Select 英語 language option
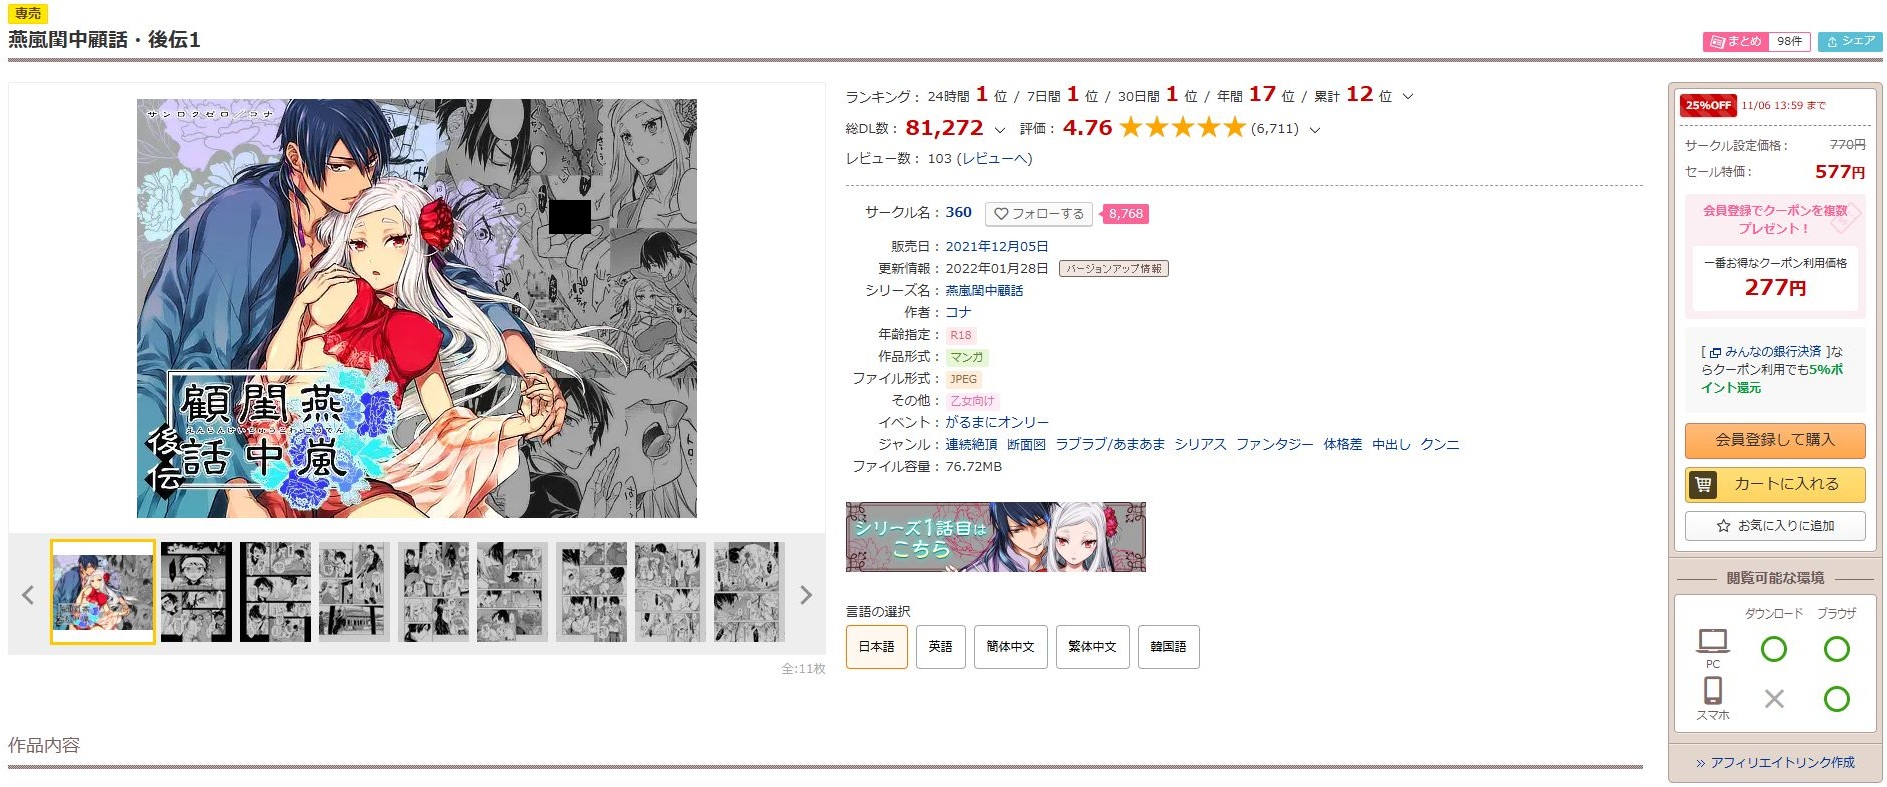The width and height of the screenshot is (1887, 787). pyautogui.click(x=940, y=647)
